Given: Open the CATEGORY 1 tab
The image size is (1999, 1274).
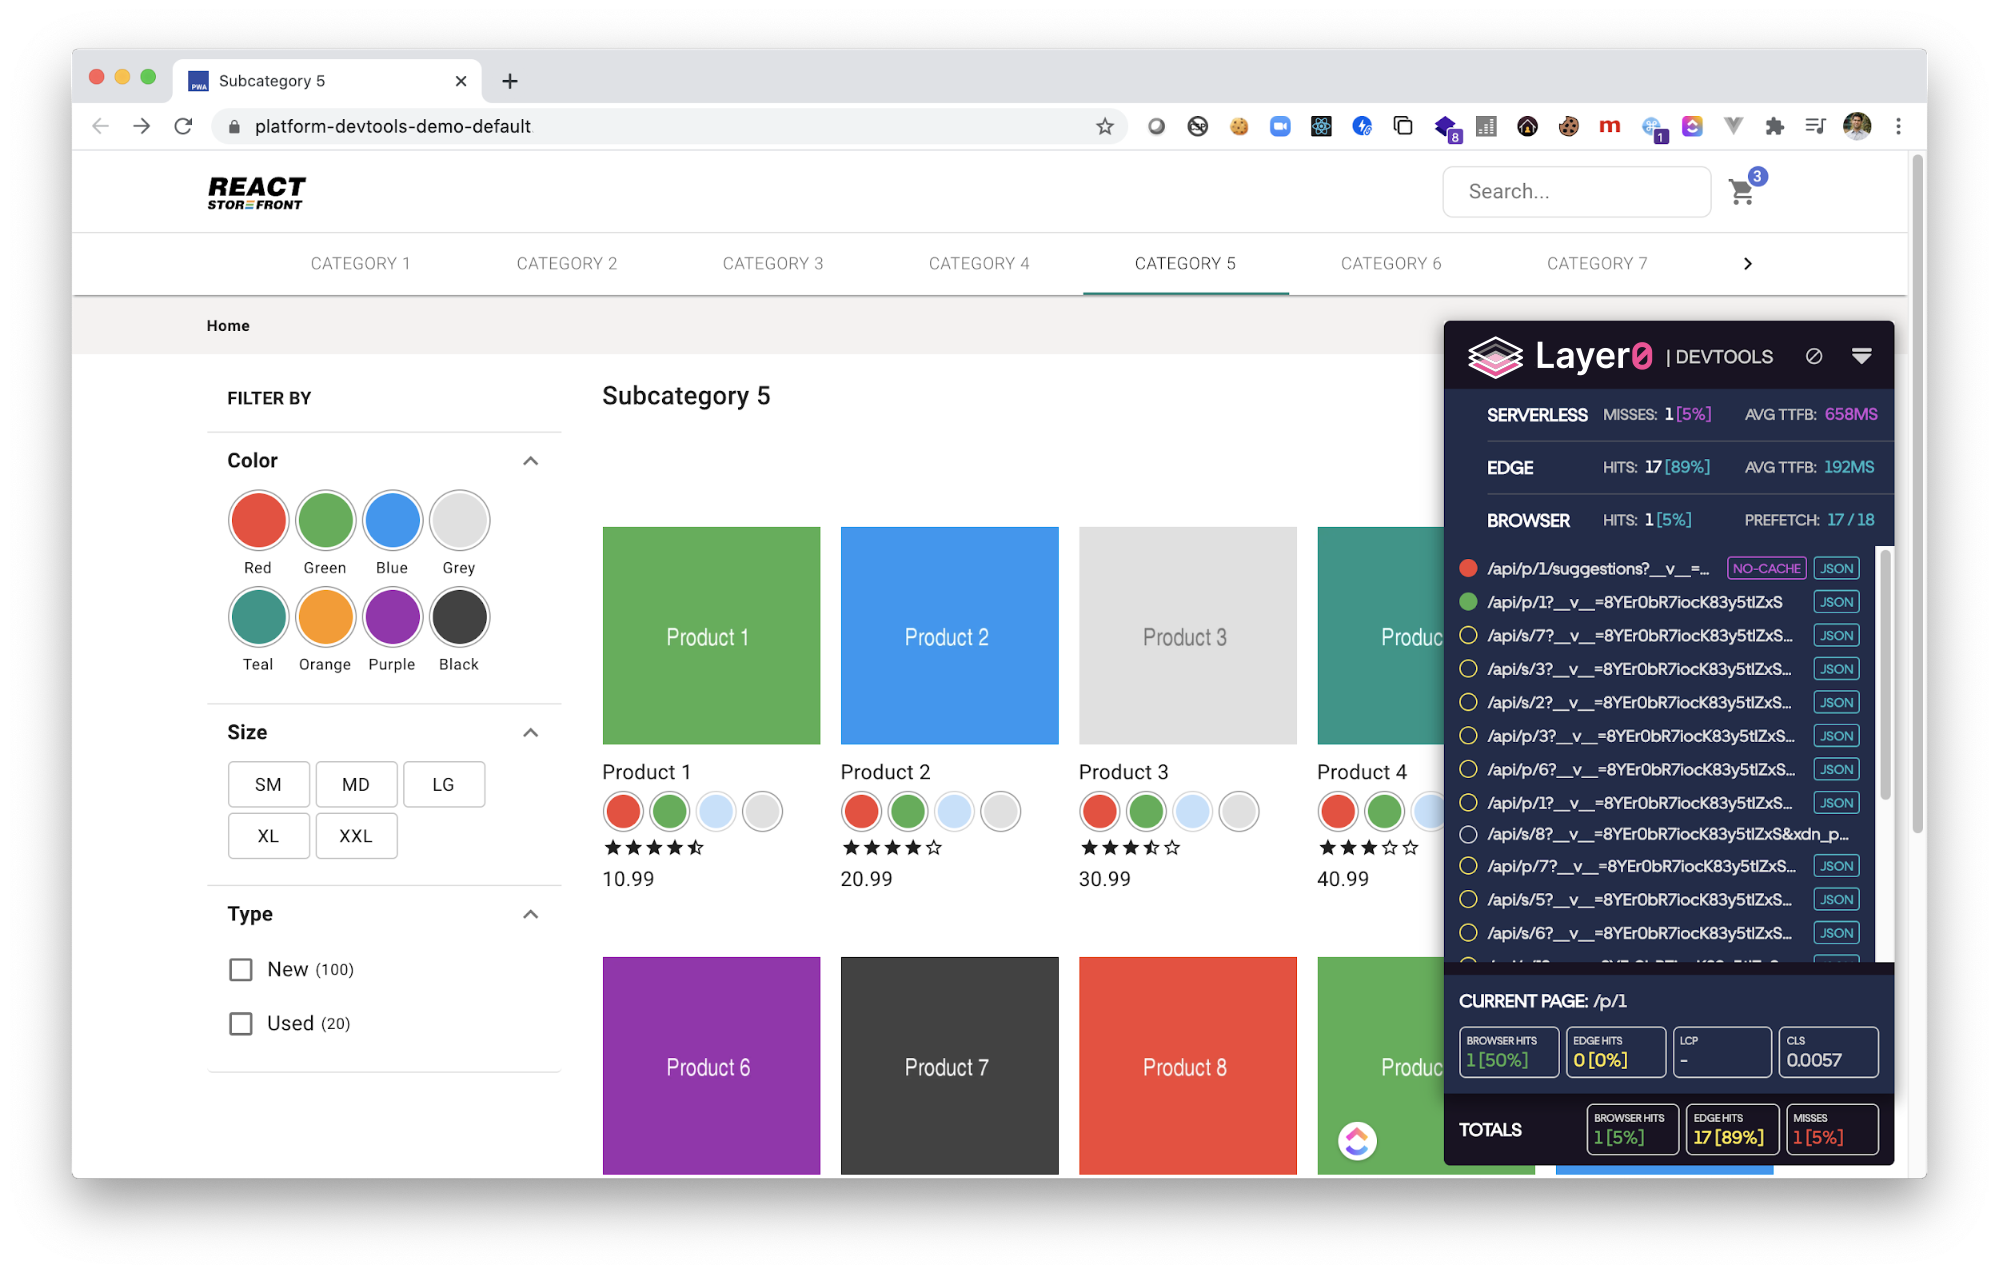Looking at the screenshot, I should point(360,264).
